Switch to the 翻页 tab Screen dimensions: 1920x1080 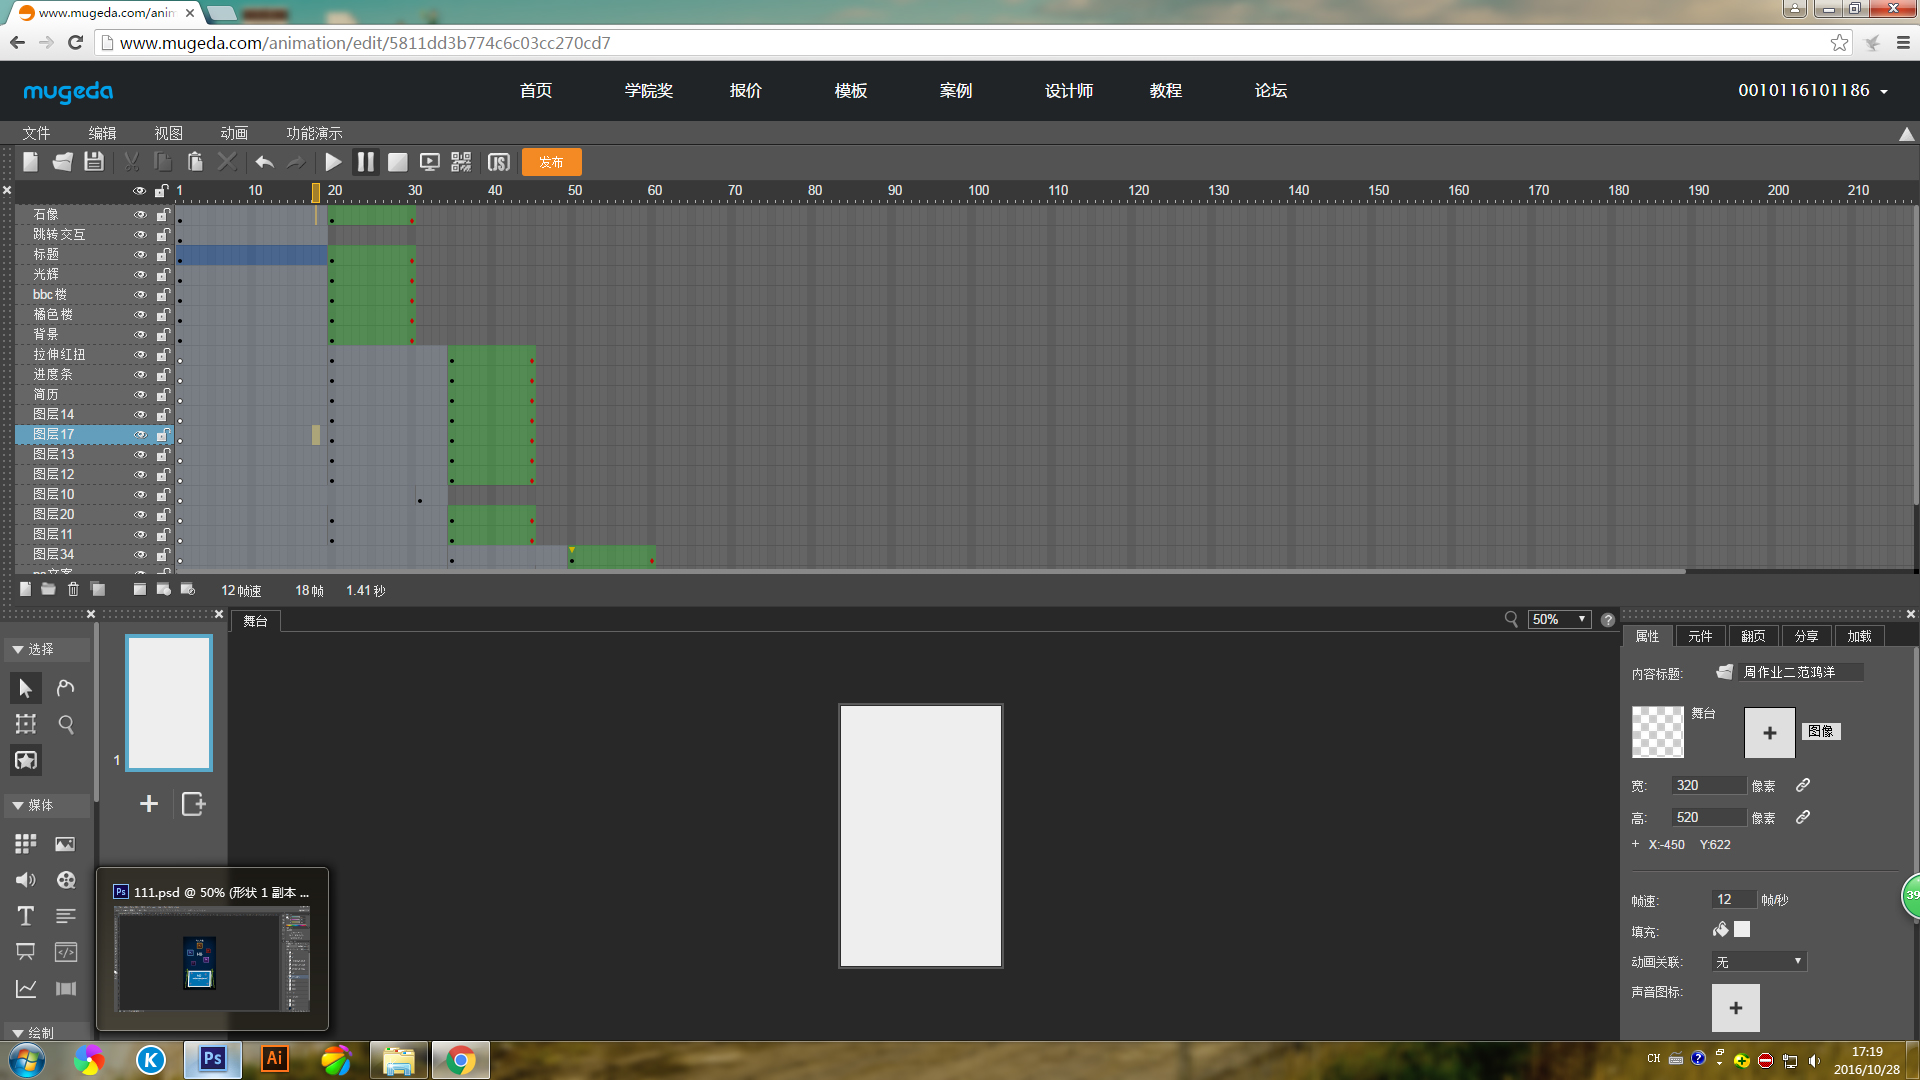1753,636
